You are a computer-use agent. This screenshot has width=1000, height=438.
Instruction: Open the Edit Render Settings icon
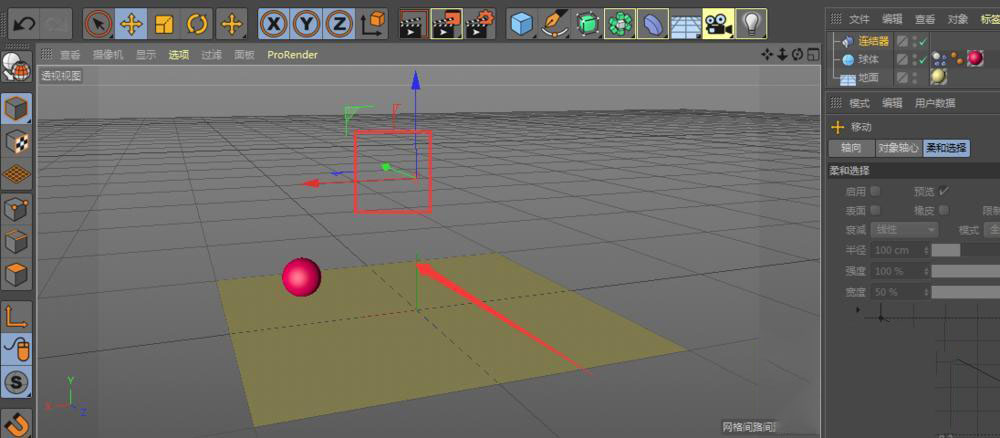click(480, 22)
